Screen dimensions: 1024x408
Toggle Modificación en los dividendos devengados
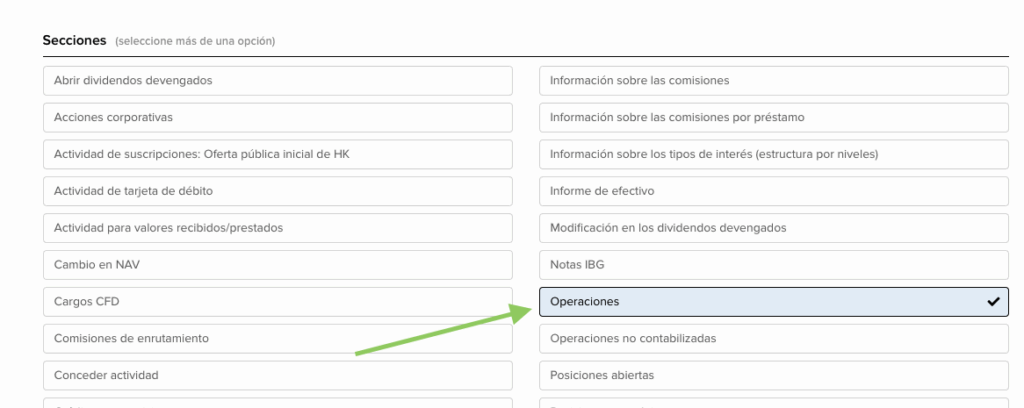(x=773, y=228)
